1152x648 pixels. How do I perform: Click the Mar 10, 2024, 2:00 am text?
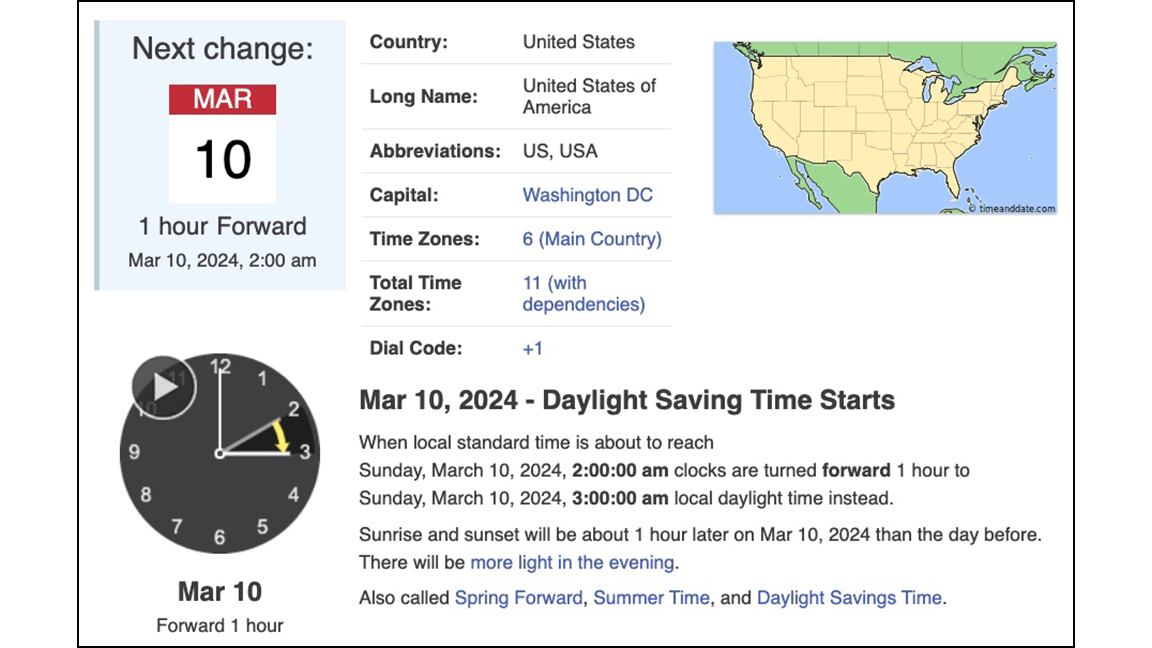point(220,259)
